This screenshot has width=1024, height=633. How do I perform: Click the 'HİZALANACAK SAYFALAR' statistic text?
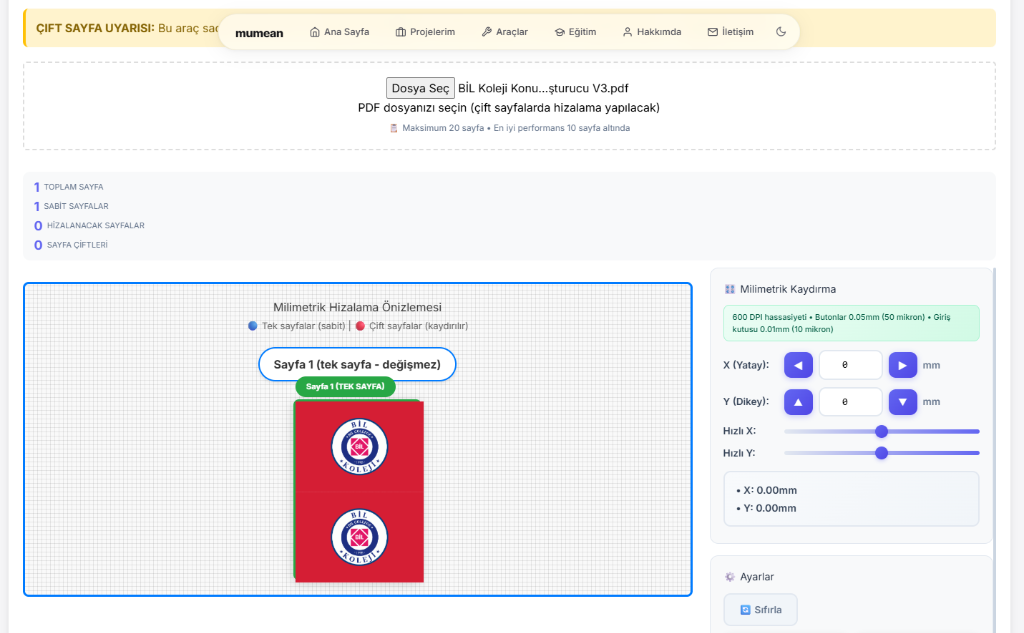[95, 225]
